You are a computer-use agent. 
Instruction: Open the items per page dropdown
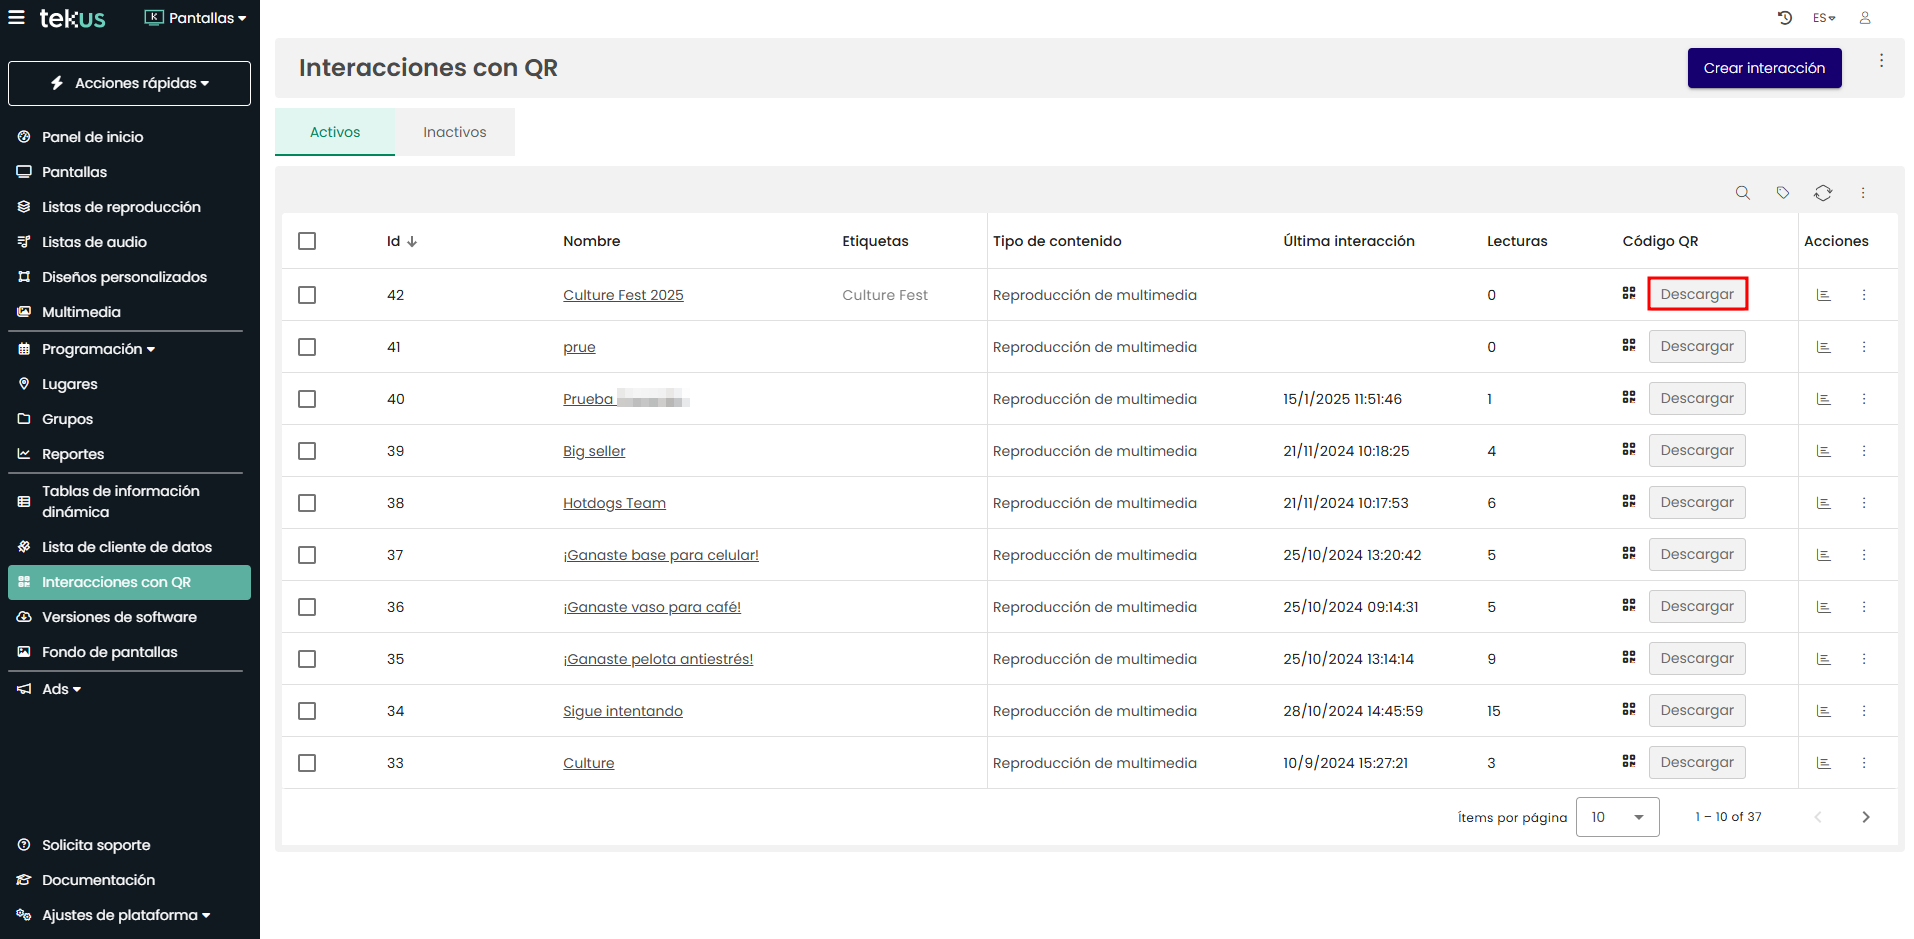(1616, 817)
